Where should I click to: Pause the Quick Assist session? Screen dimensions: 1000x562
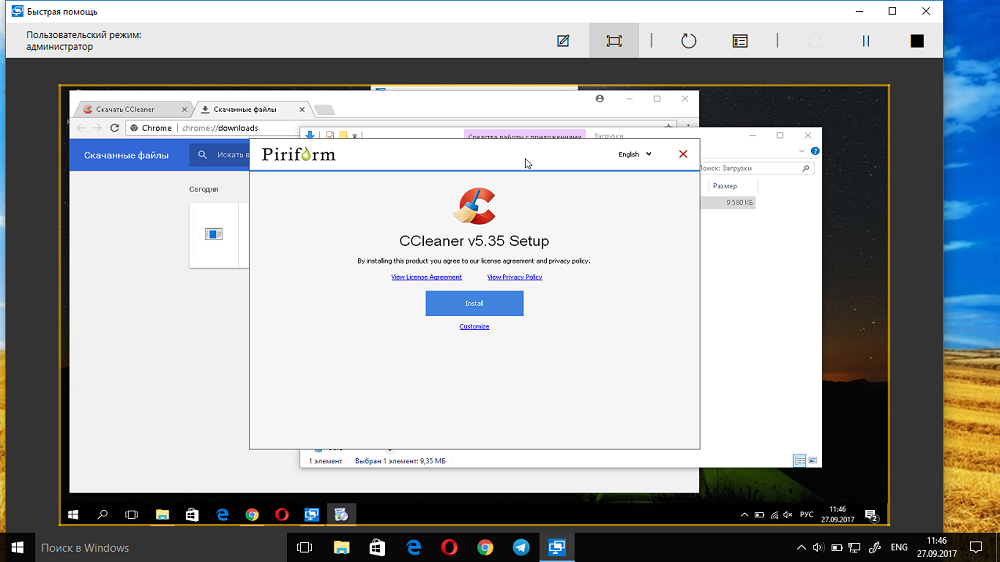point(865,41)
